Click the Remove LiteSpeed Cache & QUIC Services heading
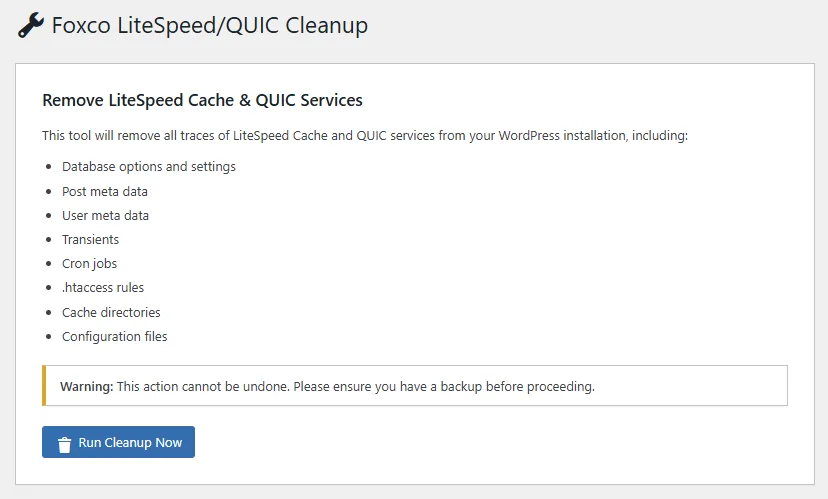Image resolution: width=828 pixels, height=499 pixels. point(202,100)
